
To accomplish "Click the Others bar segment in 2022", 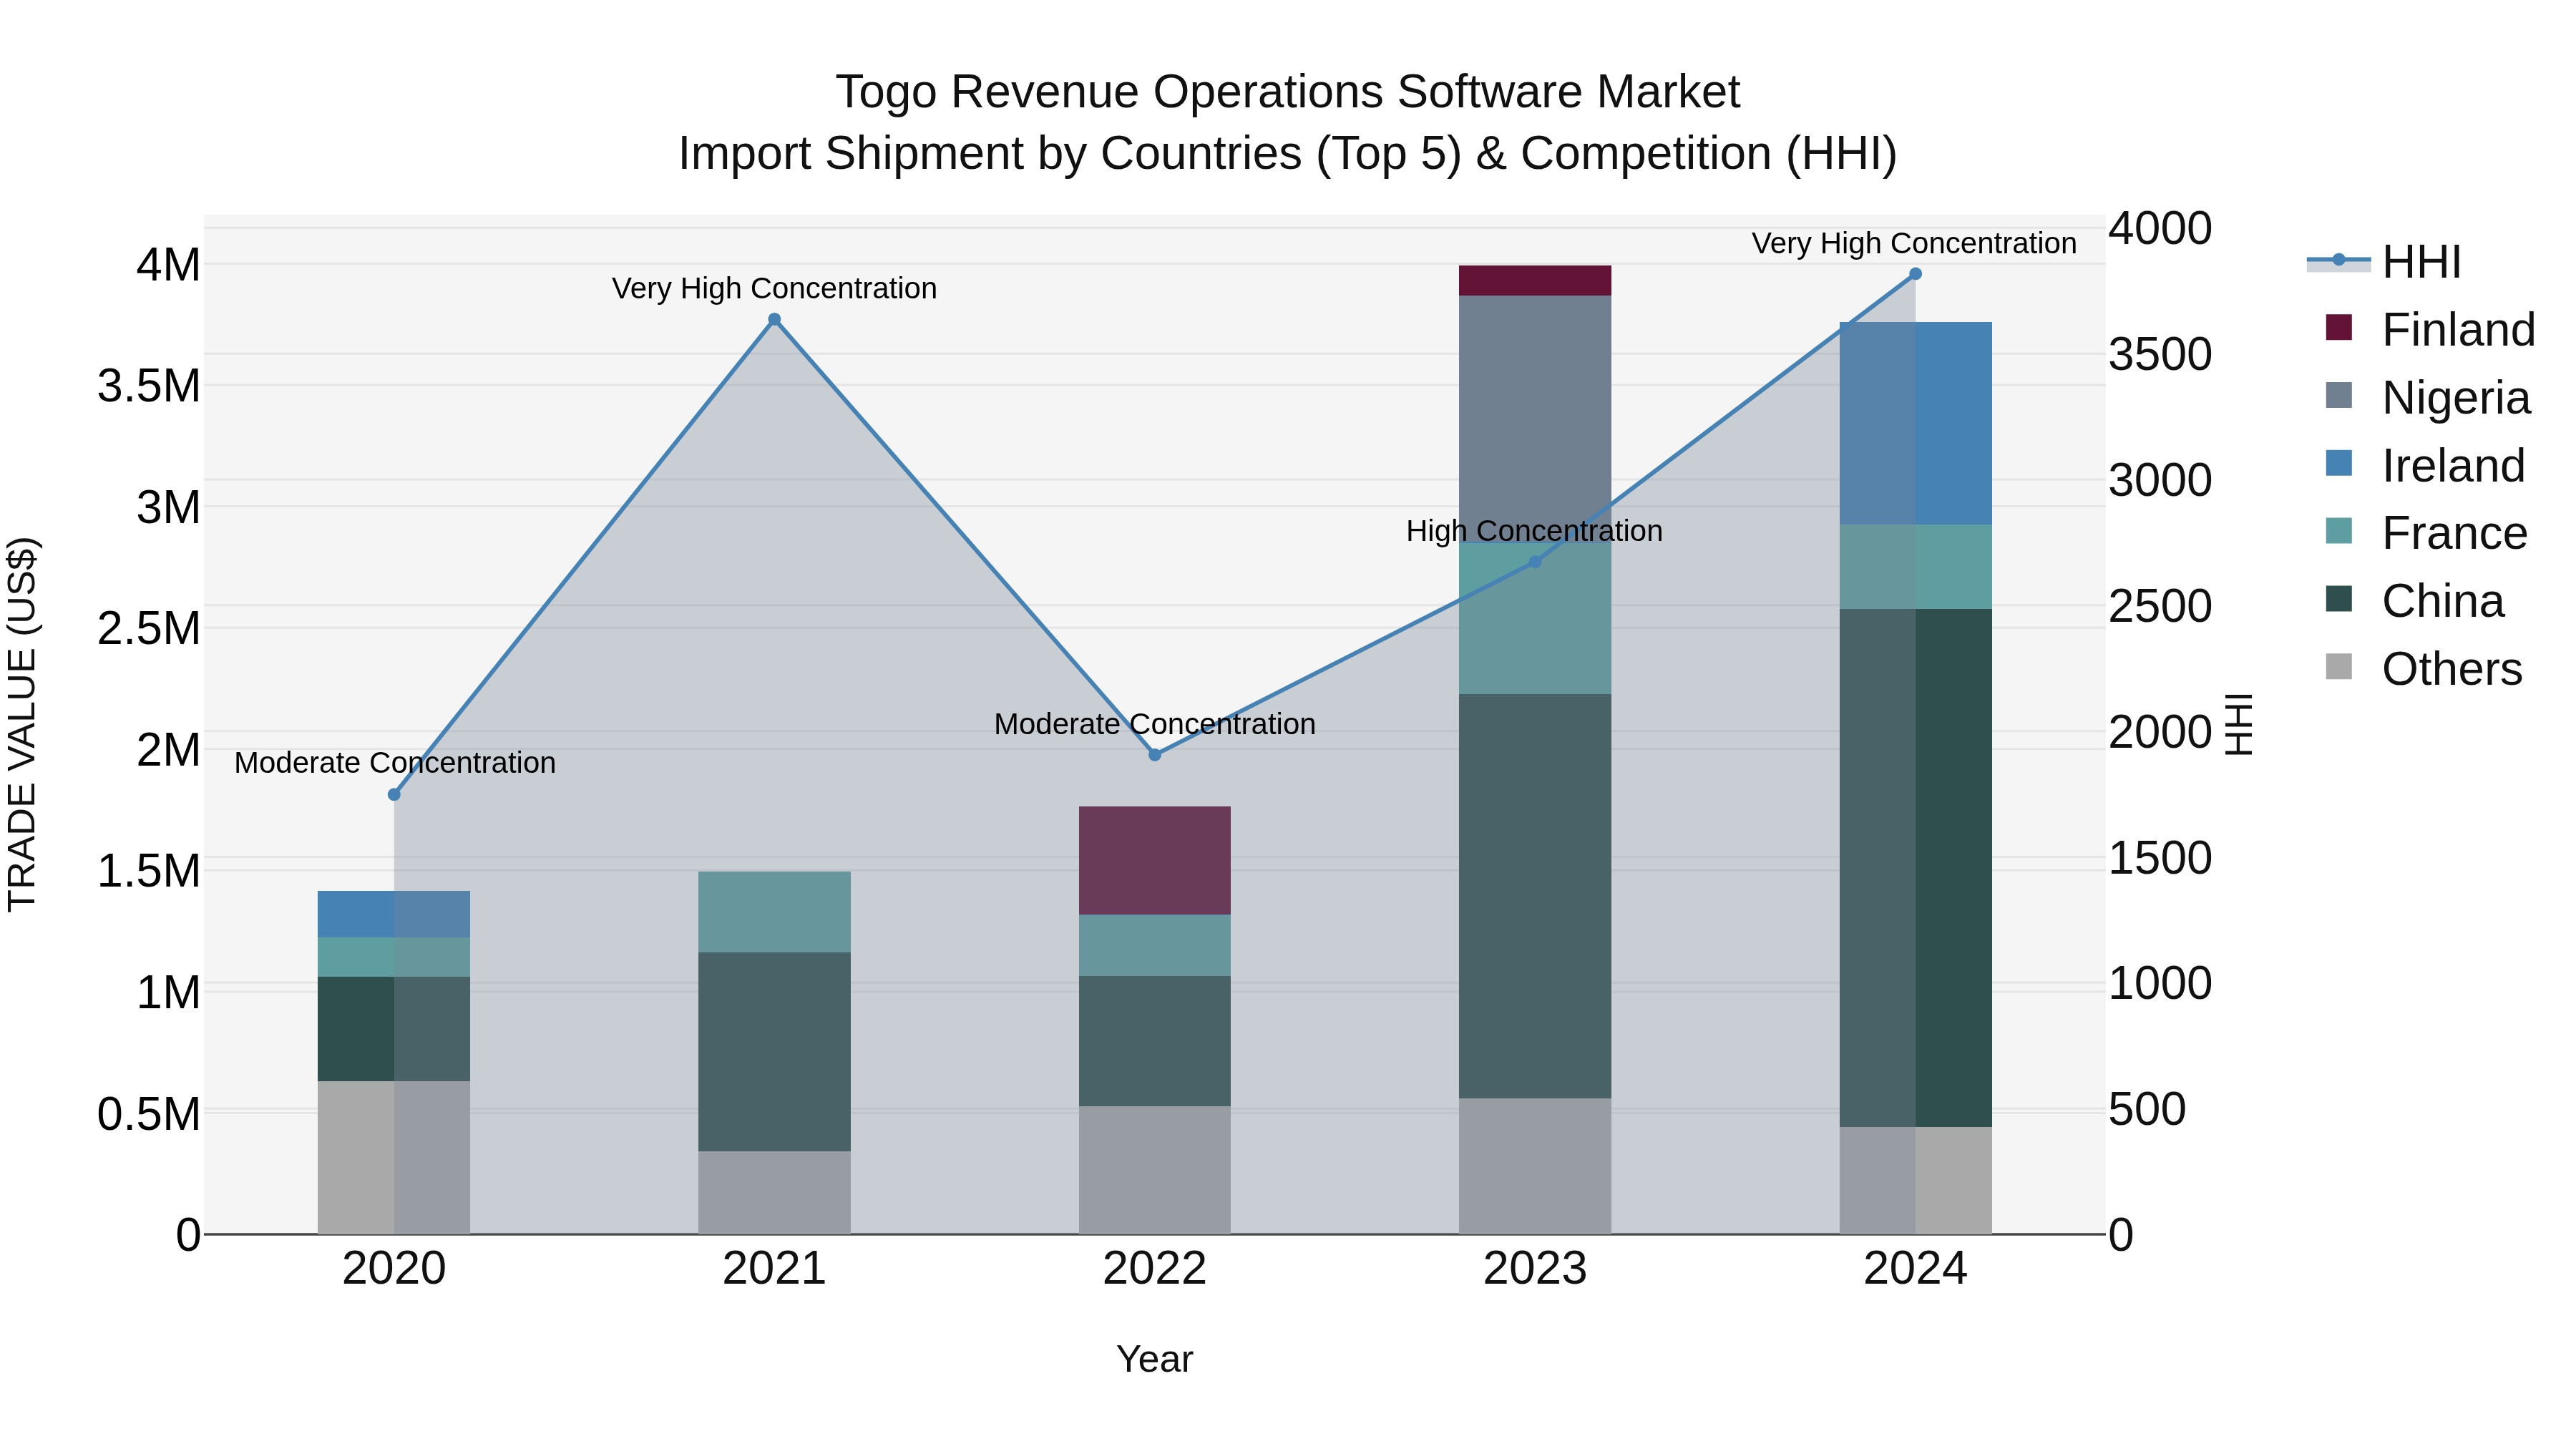I will 1155,1170.
